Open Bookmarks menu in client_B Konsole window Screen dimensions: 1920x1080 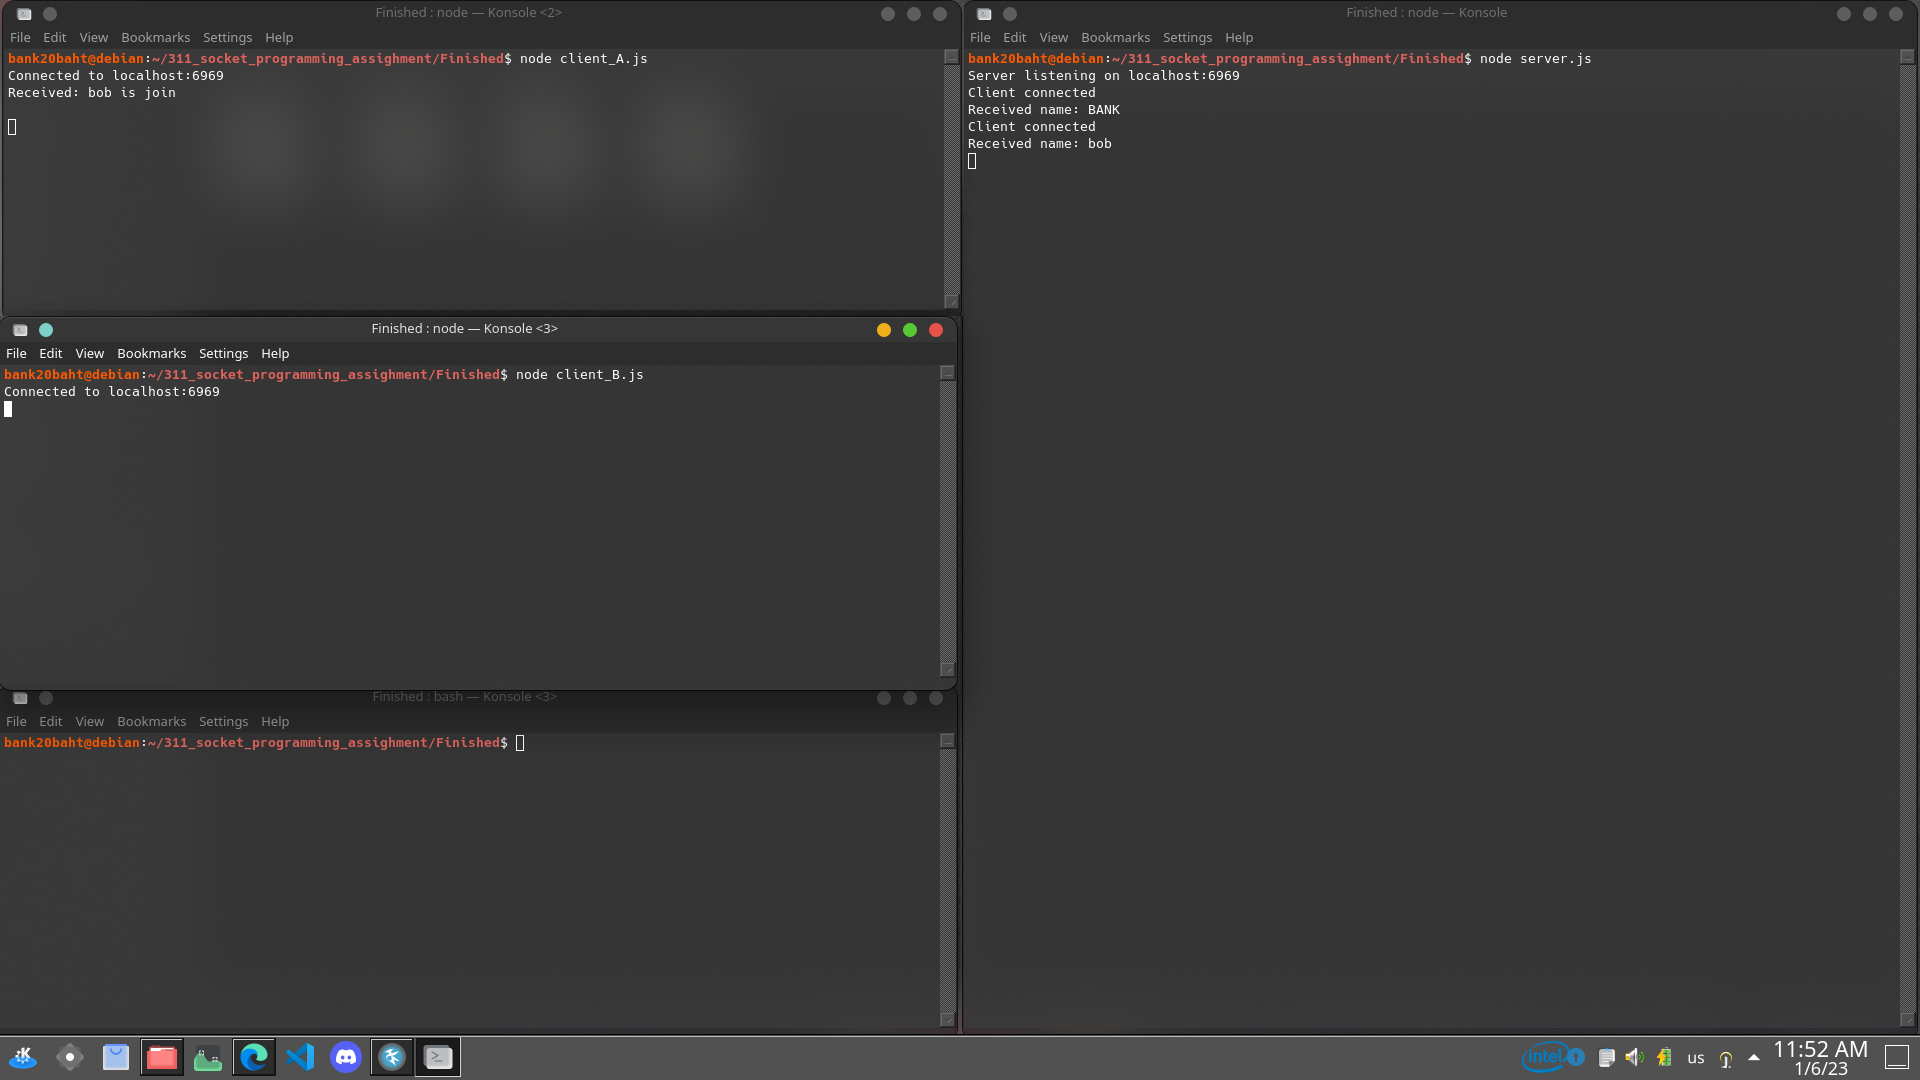coord(151,353)
